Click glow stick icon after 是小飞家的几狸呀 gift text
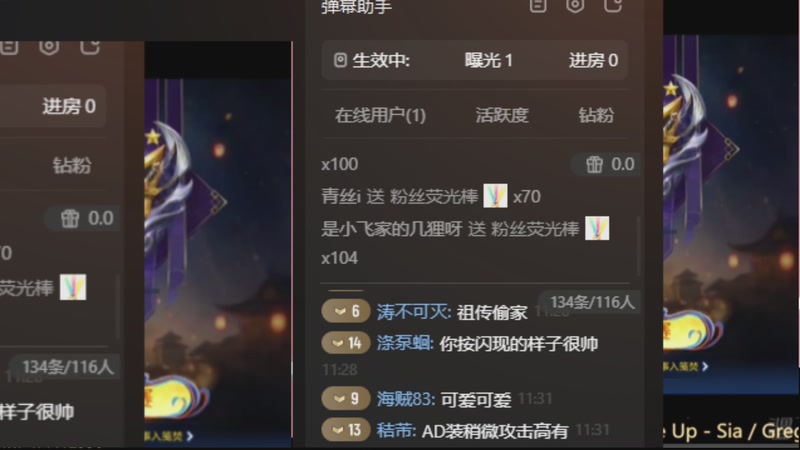Image resolution: width=800 pixels, height=450 pixels. pyautogui.click(x=597, y=228)
